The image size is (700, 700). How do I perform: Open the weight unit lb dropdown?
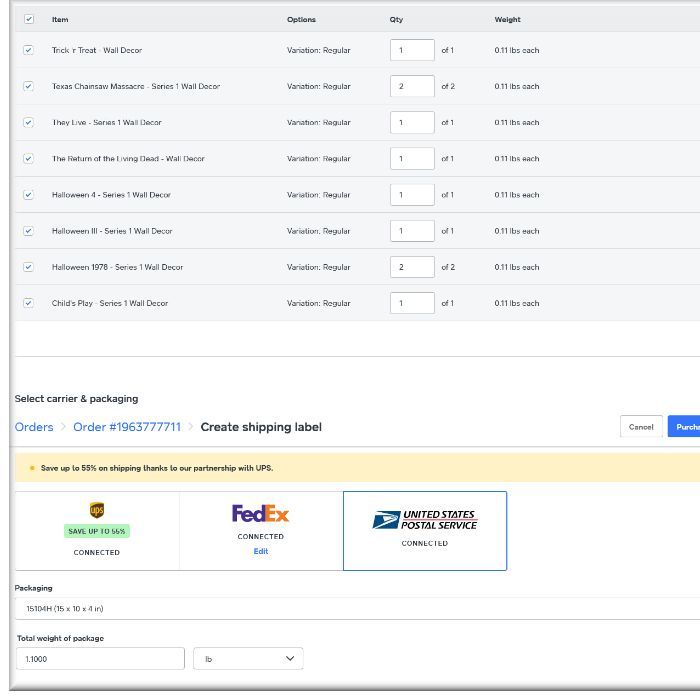248,659
